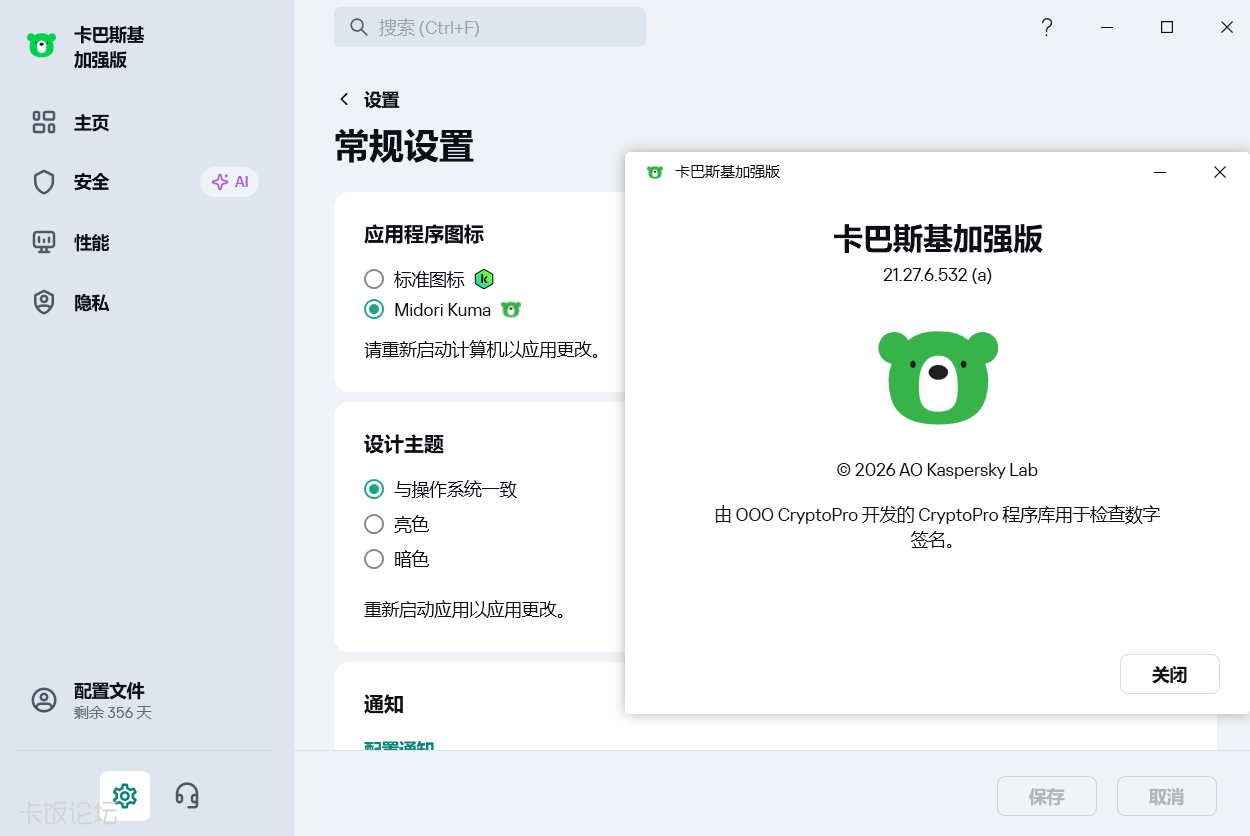
Task: Go back using the chevron beside 设置
Action: (344, 99)
